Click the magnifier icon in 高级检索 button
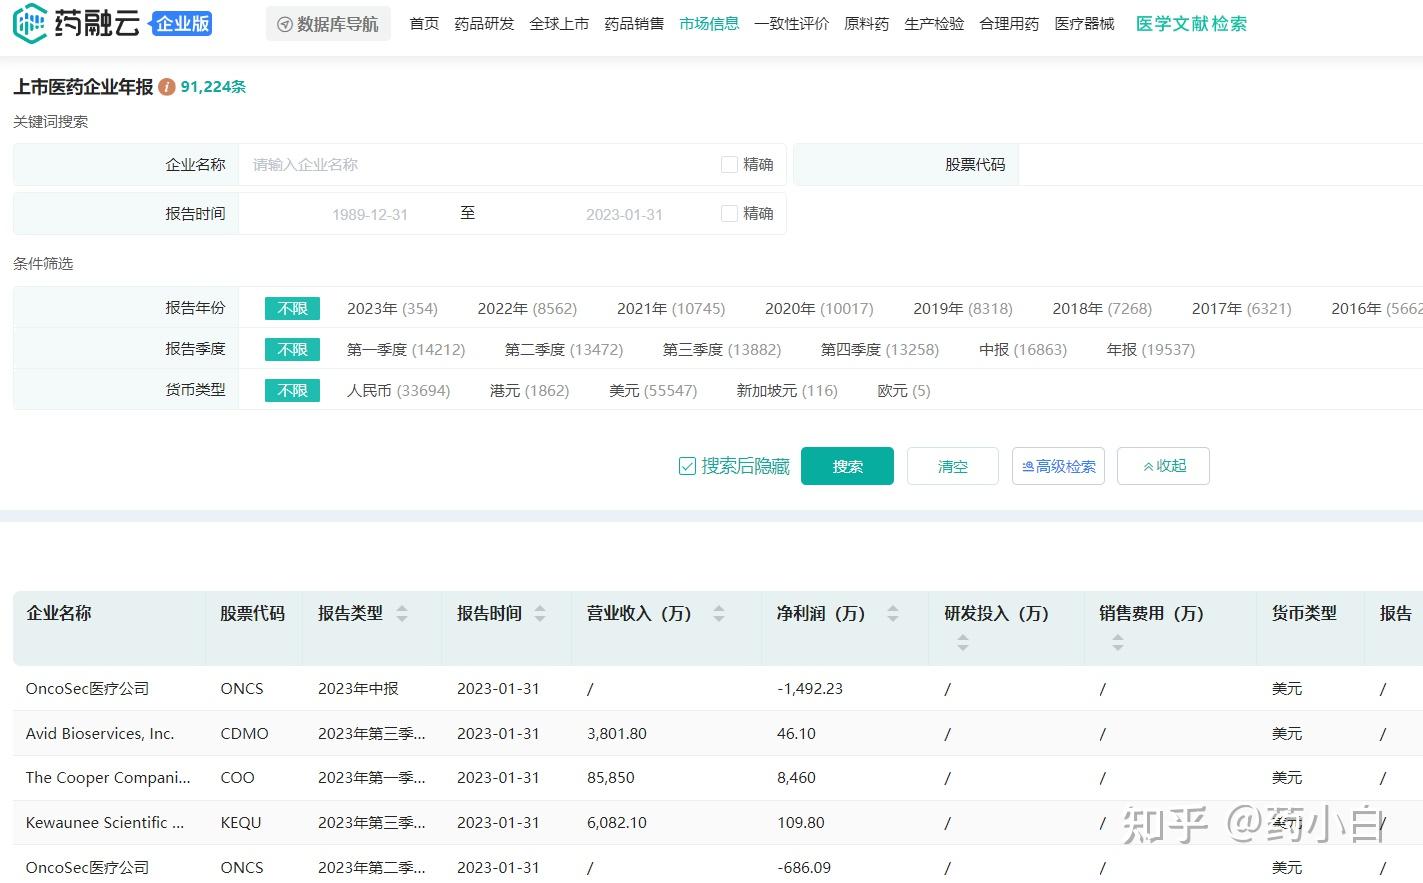 click(1030, 466)
